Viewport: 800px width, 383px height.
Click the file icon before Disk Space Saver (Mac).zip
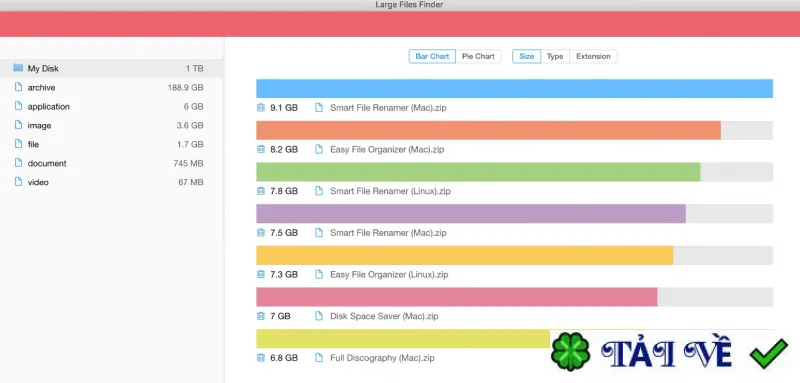pos(319,316)
